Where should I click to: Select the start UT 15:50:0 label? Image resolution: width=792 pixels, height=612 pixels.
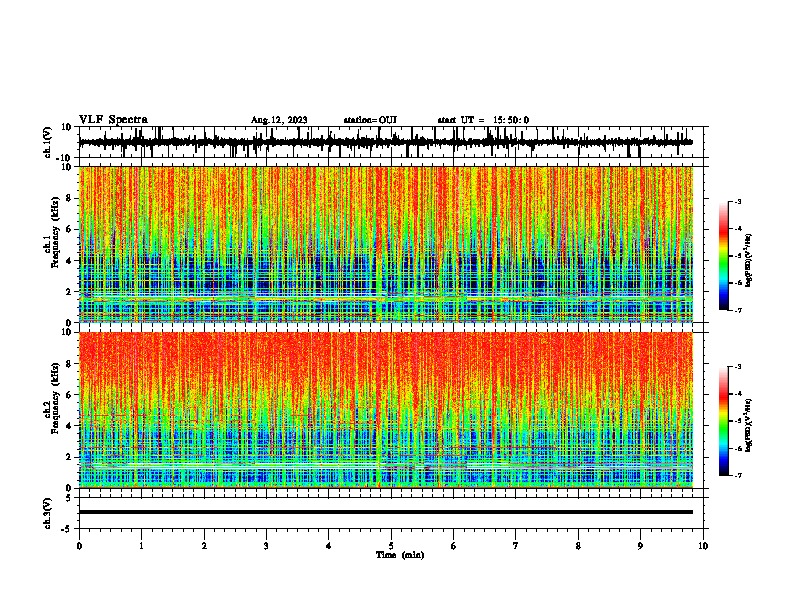483,120
